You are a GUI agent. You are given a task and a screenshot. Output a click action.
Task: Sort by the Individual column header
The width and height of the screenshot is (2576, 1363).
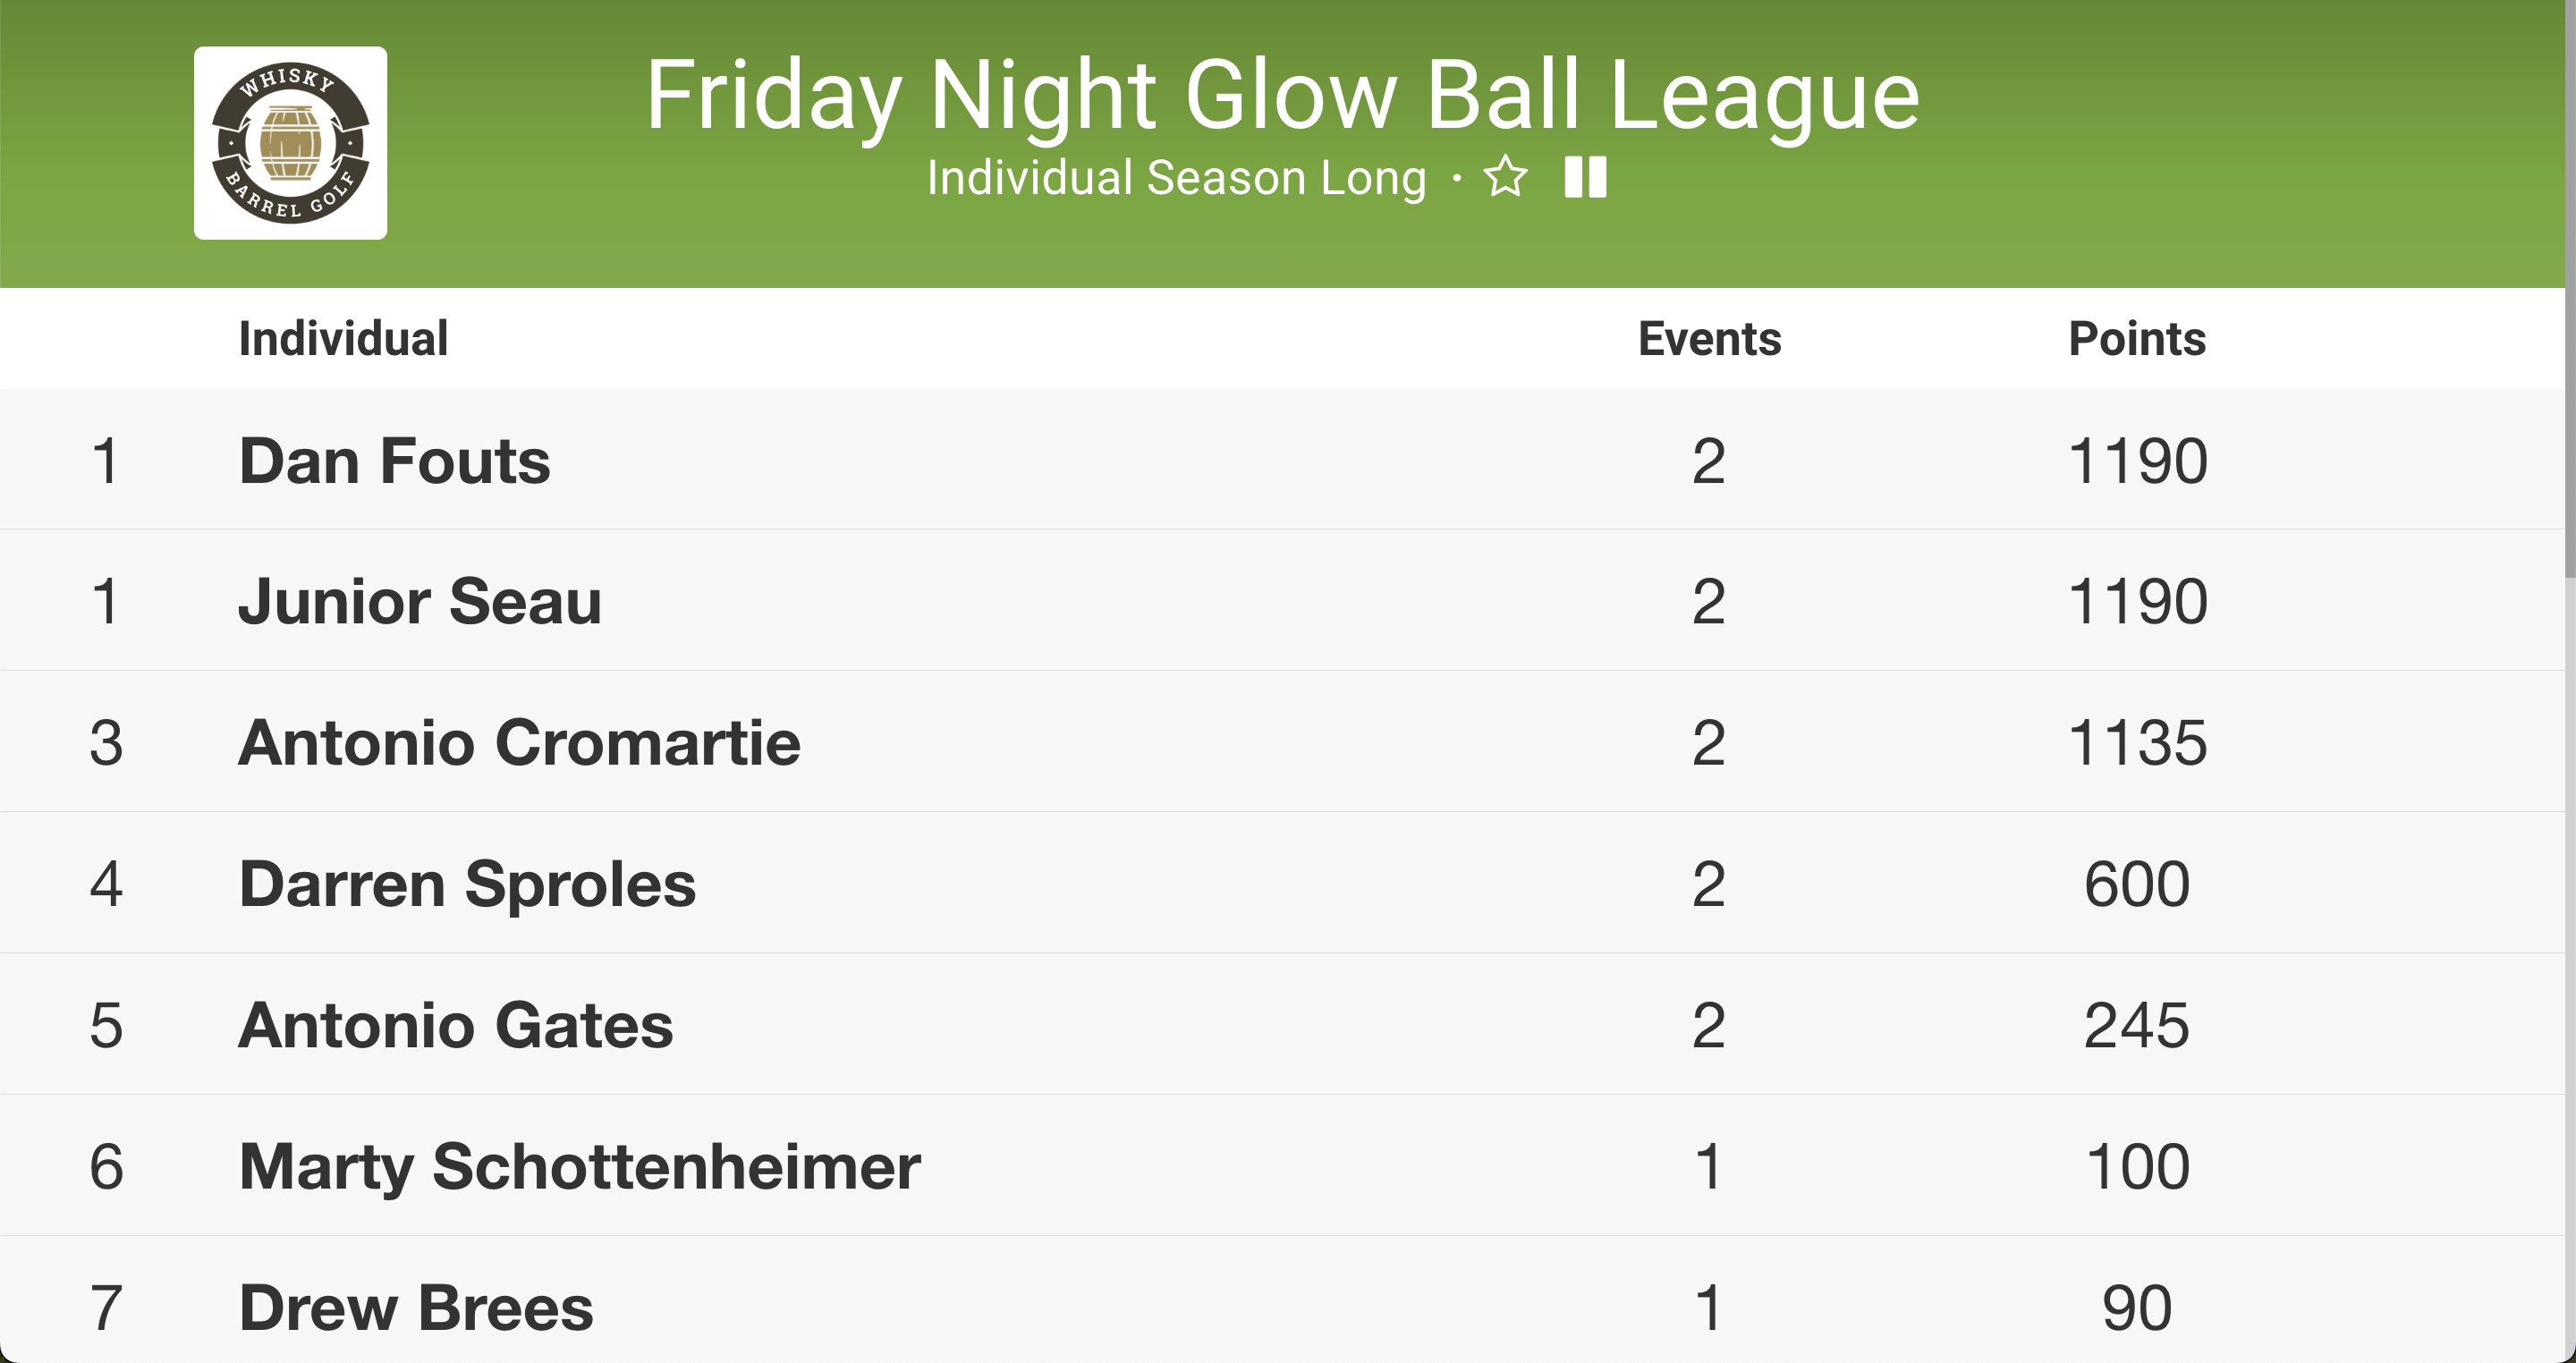[x=343, y=338]
